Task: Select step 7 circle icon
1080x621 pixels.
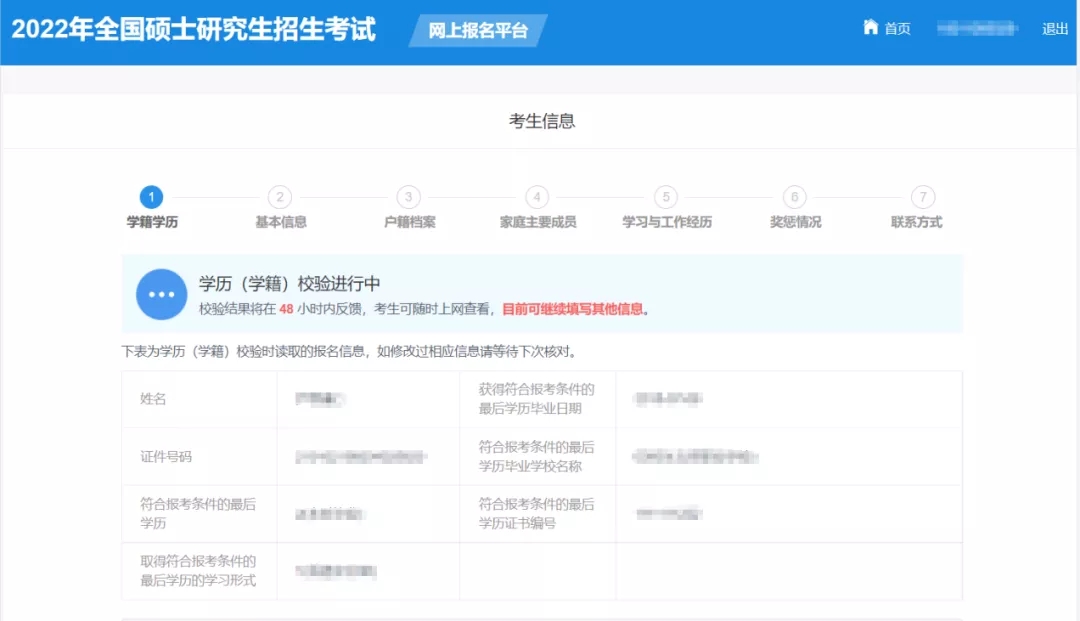Action: (x=923, y=197)
